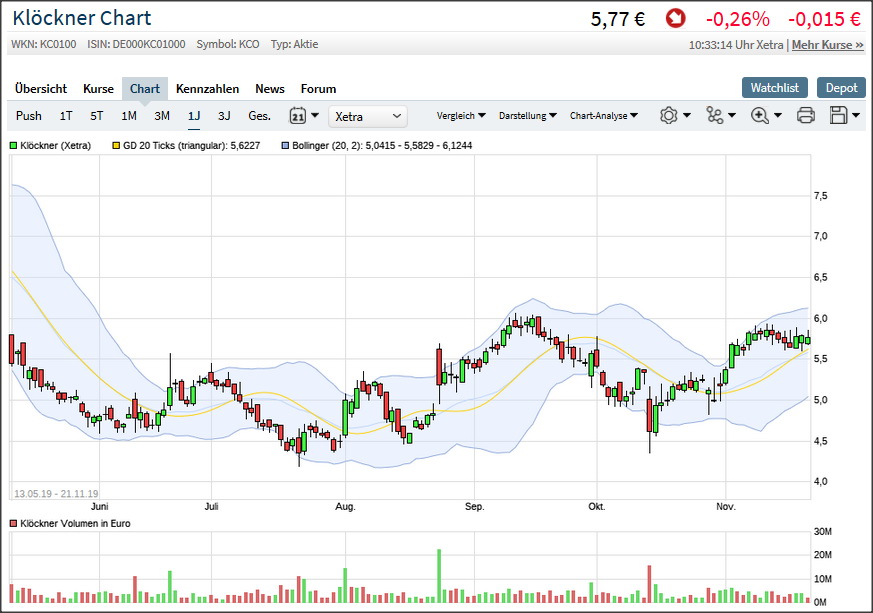Image resolution: width=873 pixels, height=613 pixels.
Task: Expand the Vergleich dropdown
Action: coord(461,116)
